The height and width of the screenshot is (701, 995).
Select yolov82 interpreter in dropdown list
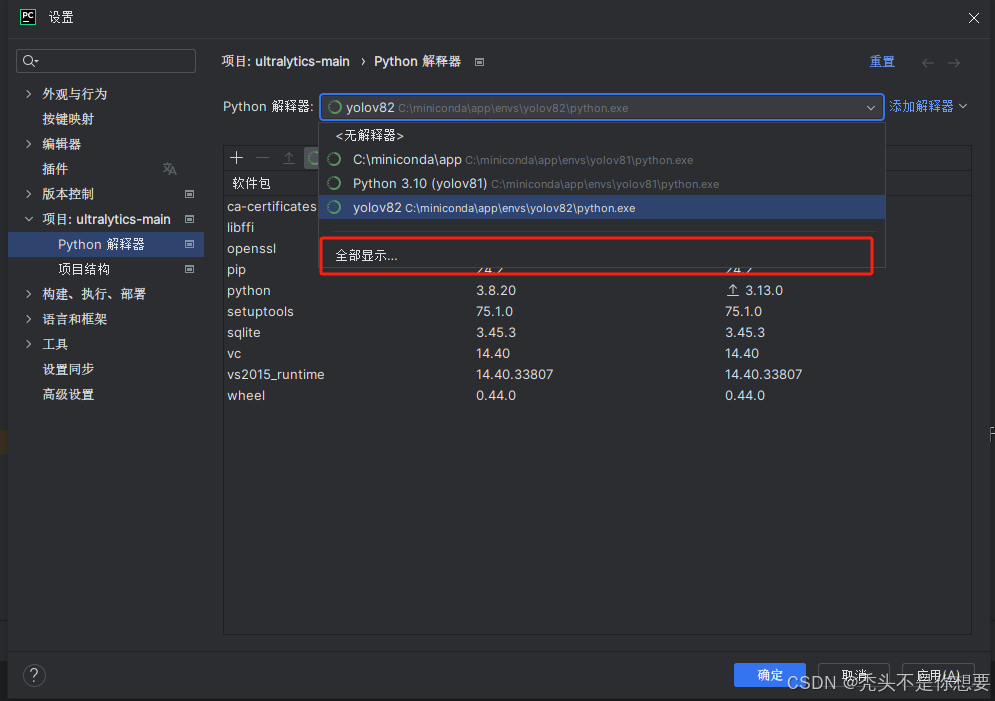602,207
